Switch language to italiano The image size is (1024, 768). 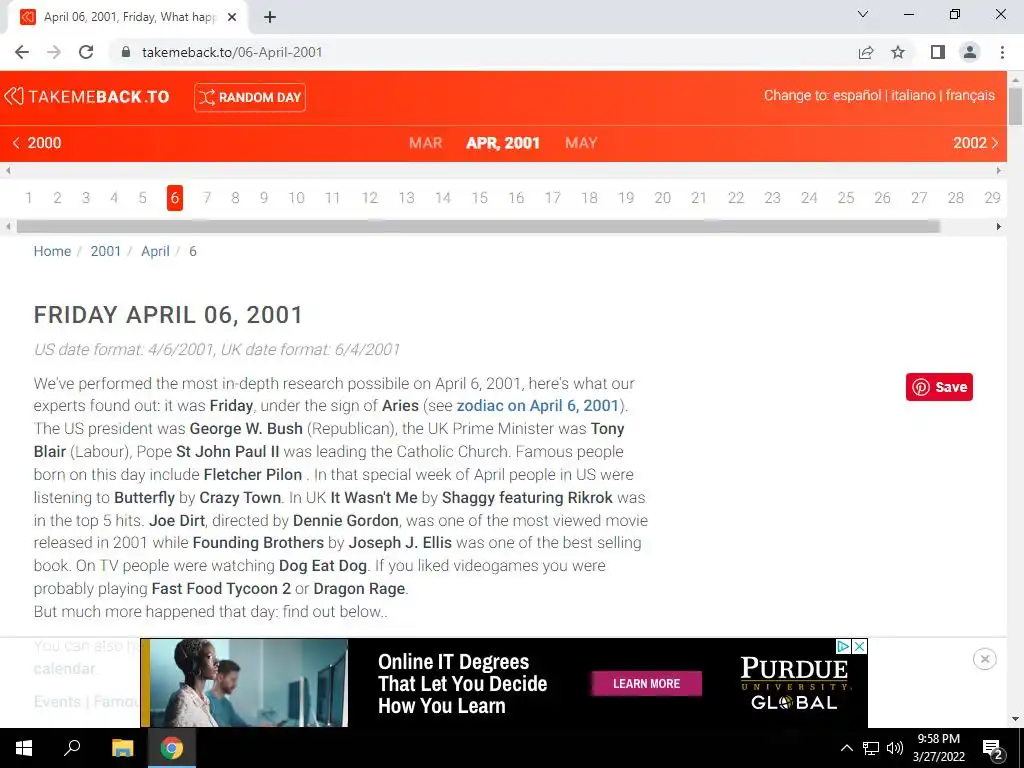(913, 95)
